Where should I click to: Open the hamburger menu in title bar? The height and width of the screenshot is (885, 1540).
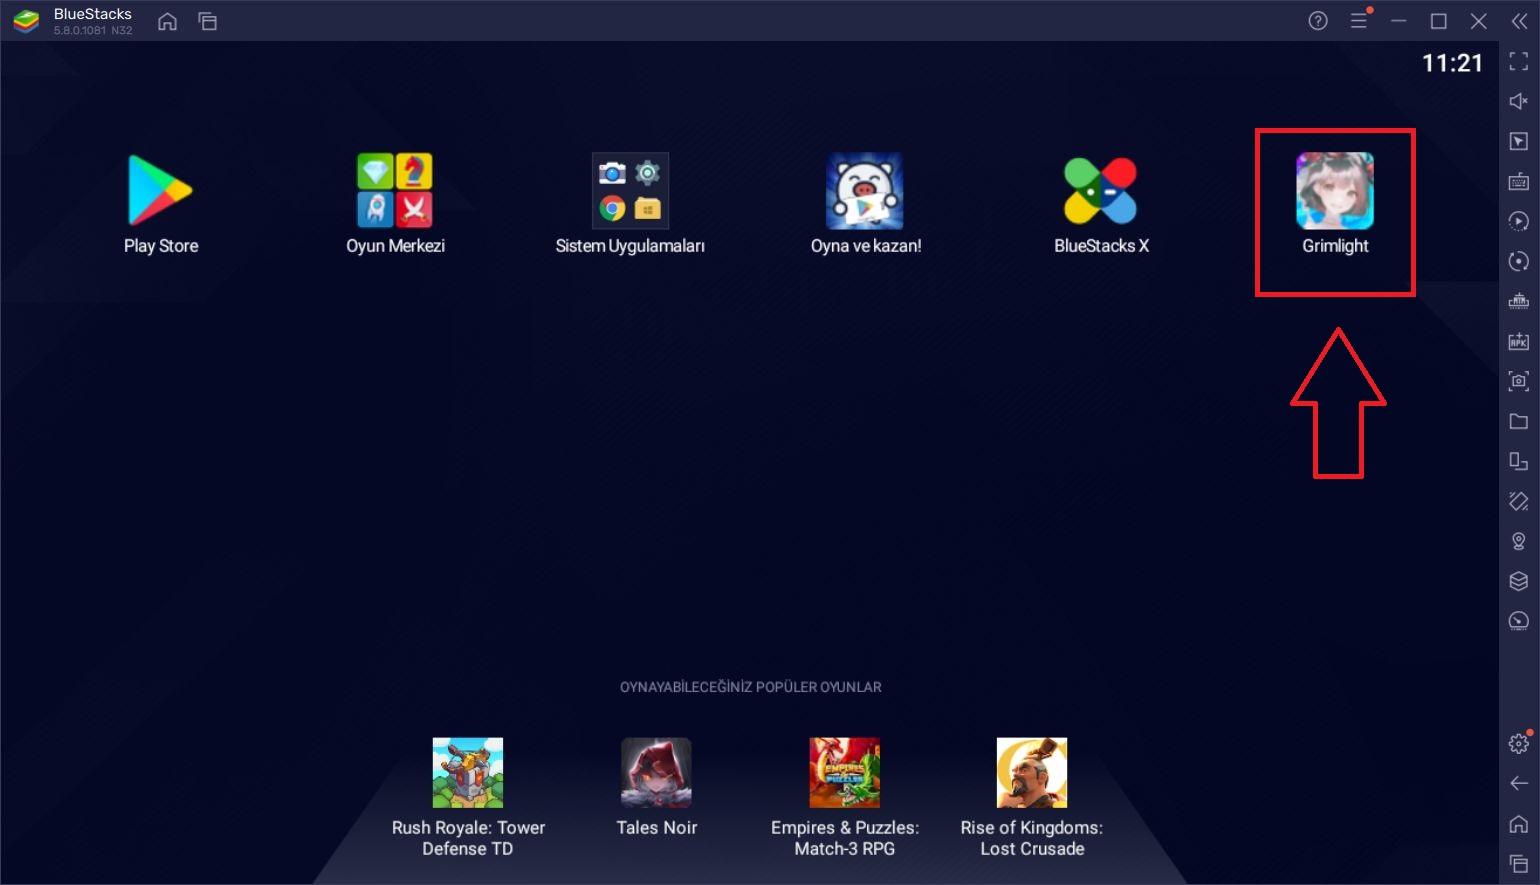tap(1359, 21)
